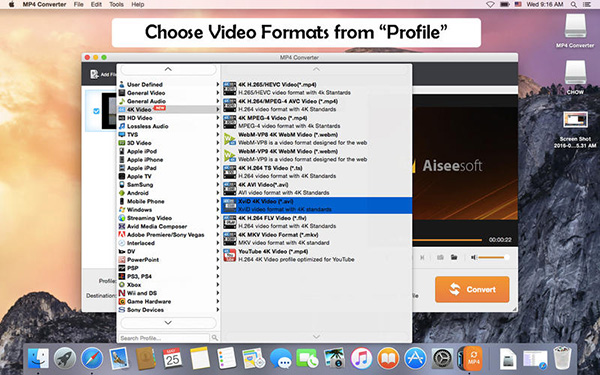The height and width of the screenshot is (375, 600).
Task: Click the profile search magnifier icon
Action: (215, 338)
